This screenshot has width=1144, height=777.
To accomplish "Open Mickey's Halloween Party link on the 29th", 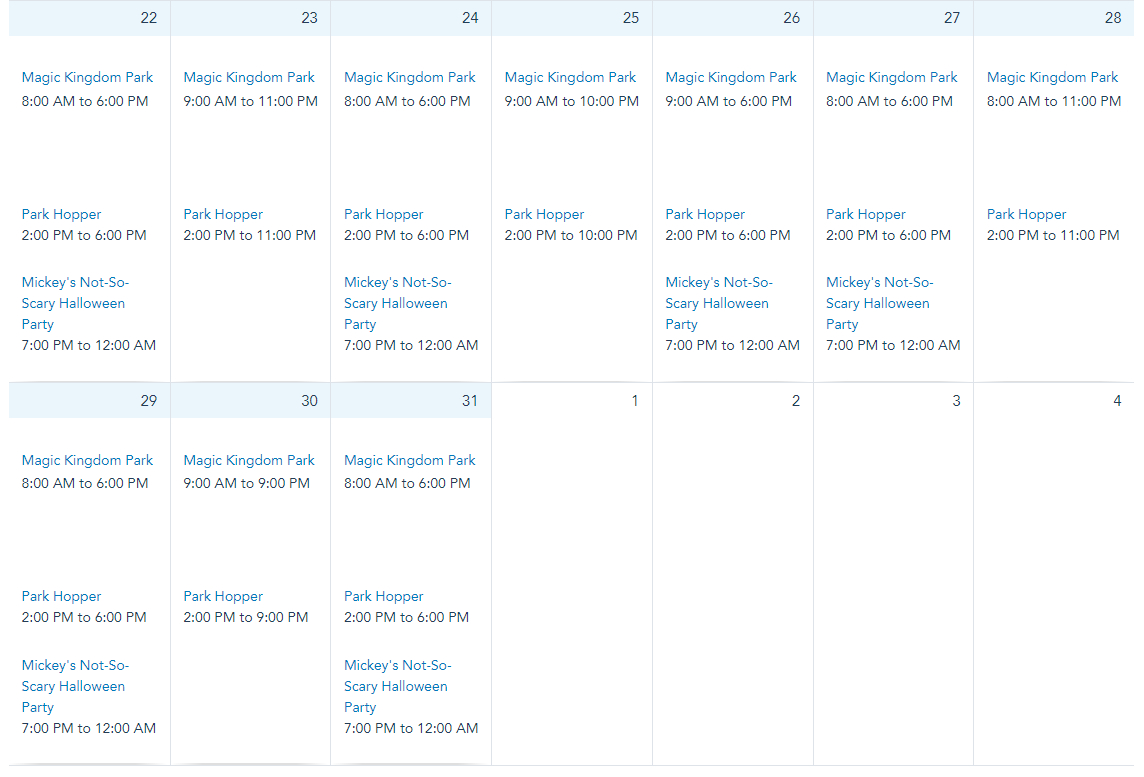I will (x=75, y=686).
